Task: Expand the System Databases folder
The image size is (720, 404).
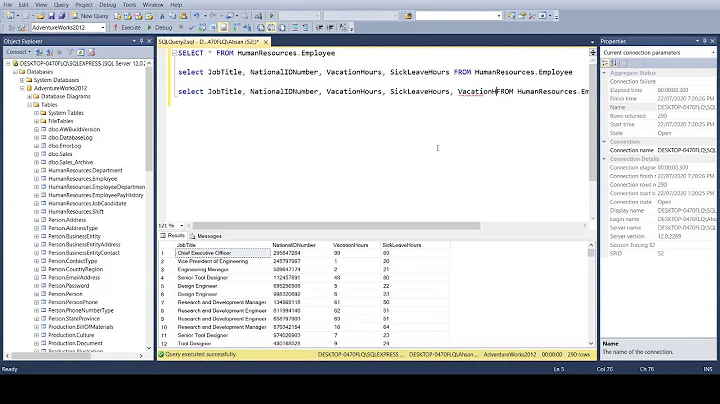Action: [20, 80]
